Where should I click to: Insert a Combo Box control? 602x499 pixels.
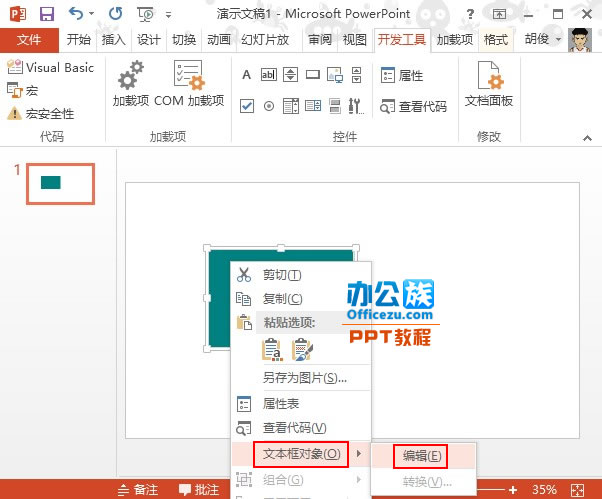coord(291,106)
